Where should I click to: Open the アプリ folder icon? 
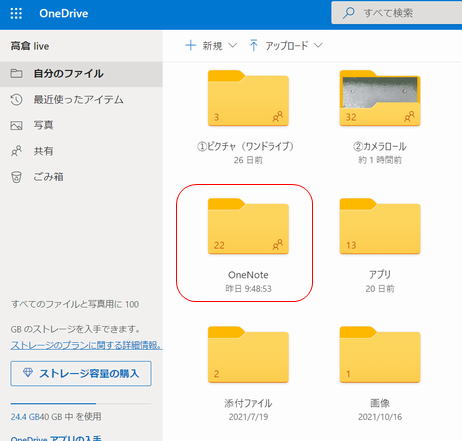pos(380,226)
